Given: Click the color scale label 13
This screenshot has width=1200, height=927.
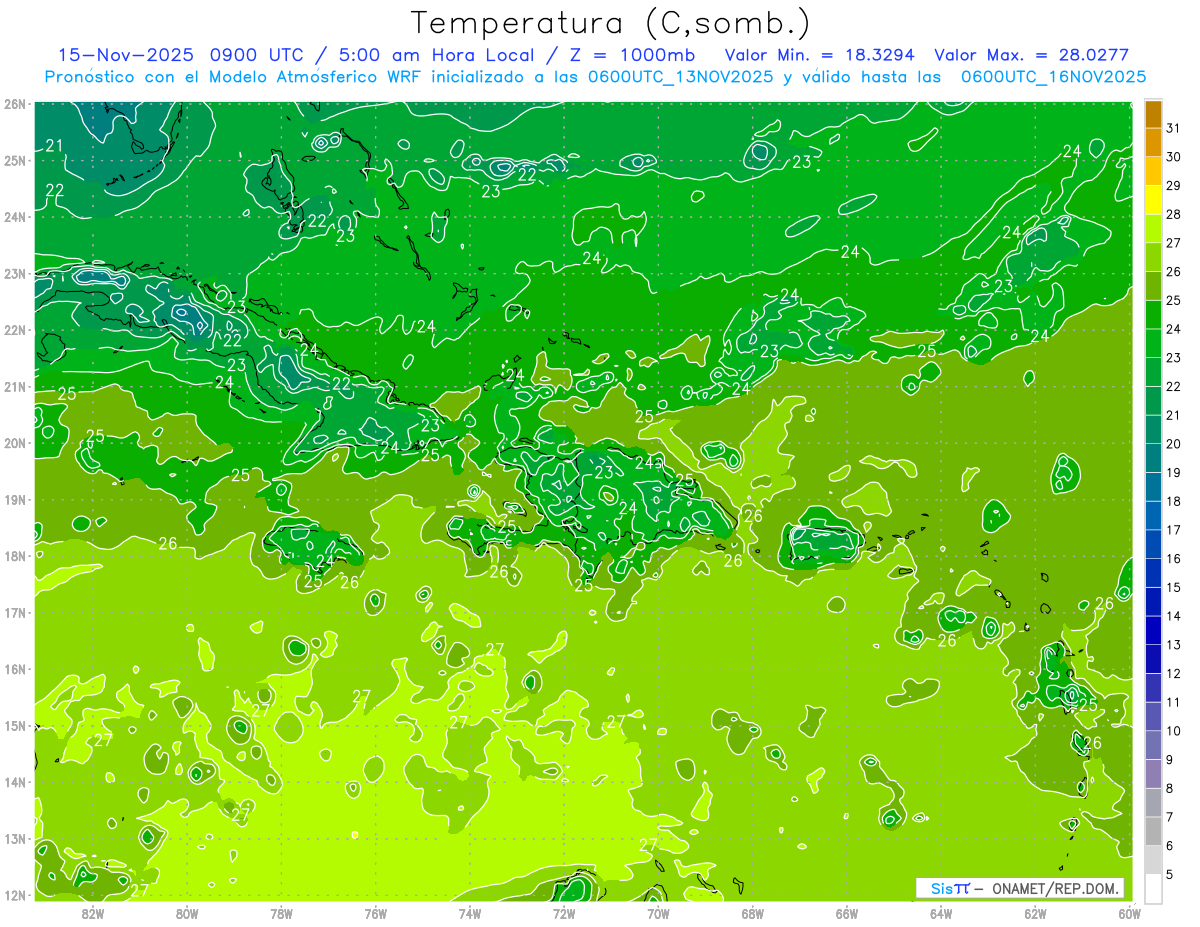Looking at the screenshot, I should [1174, 645].
